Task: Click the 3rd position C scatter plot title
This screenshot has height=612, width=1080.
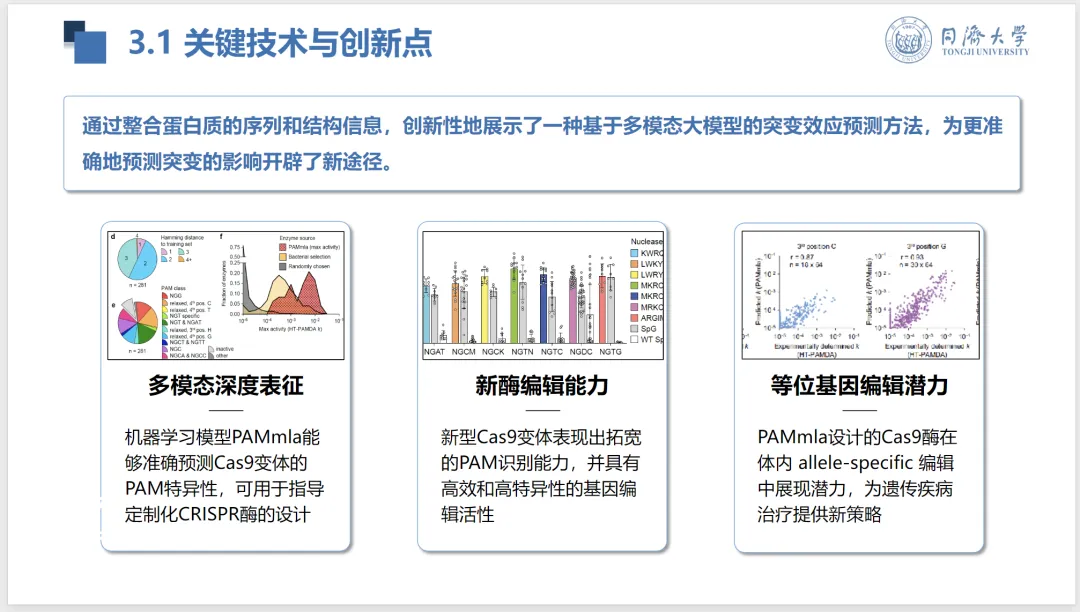Action: coord(816,246)
